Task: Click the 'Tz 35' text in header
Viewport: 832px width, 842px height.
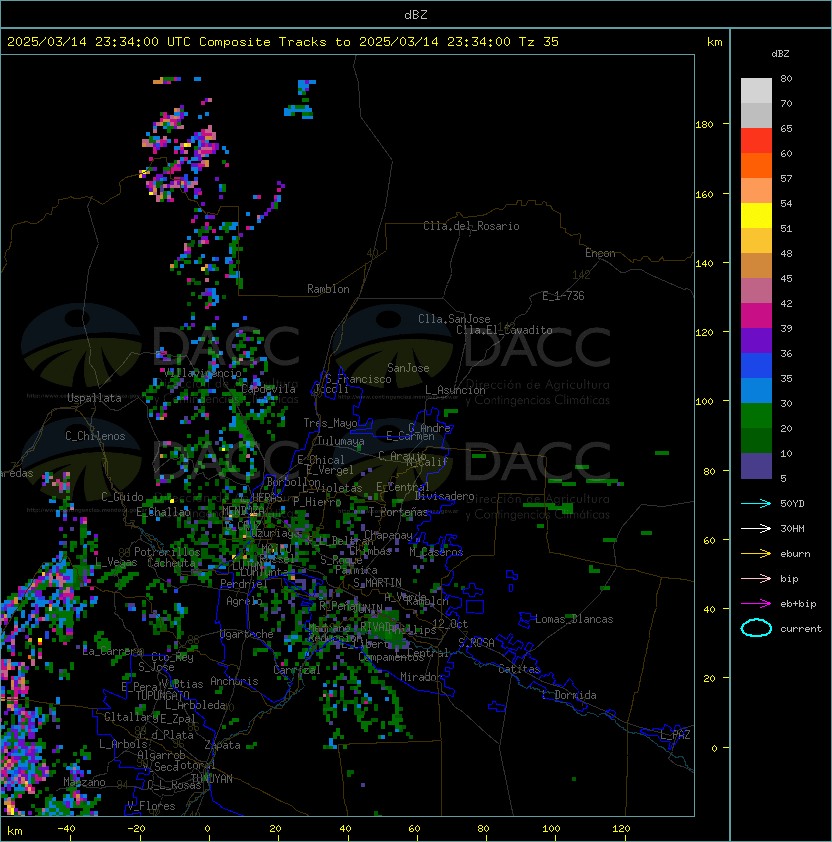Action: [539, 42]
